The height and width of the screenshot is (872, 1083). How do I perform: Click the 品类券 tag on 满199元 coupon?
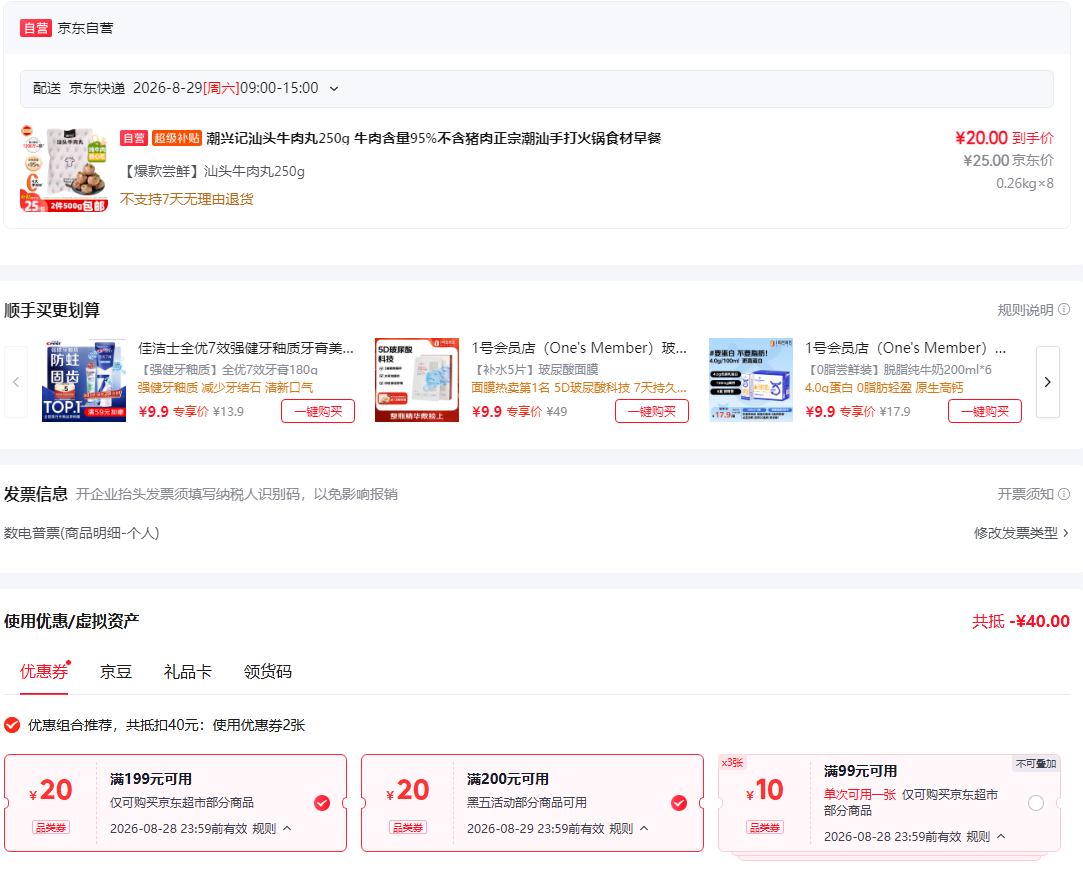51,827
